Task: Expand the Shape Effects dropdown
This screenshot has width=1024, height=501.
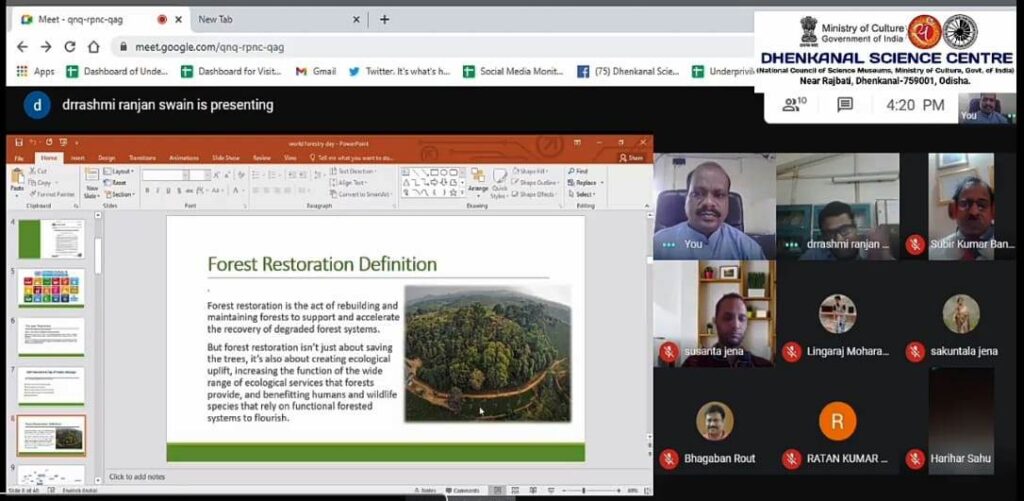Action: click(x=534, y=194)
